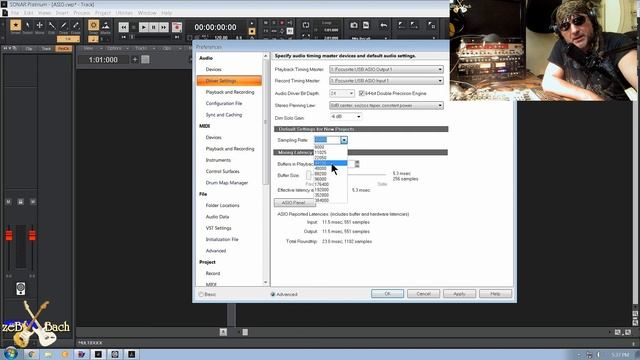Open the file explorer taskbar icon
Screen dimensions: 640x360
[x=48, y=354]
